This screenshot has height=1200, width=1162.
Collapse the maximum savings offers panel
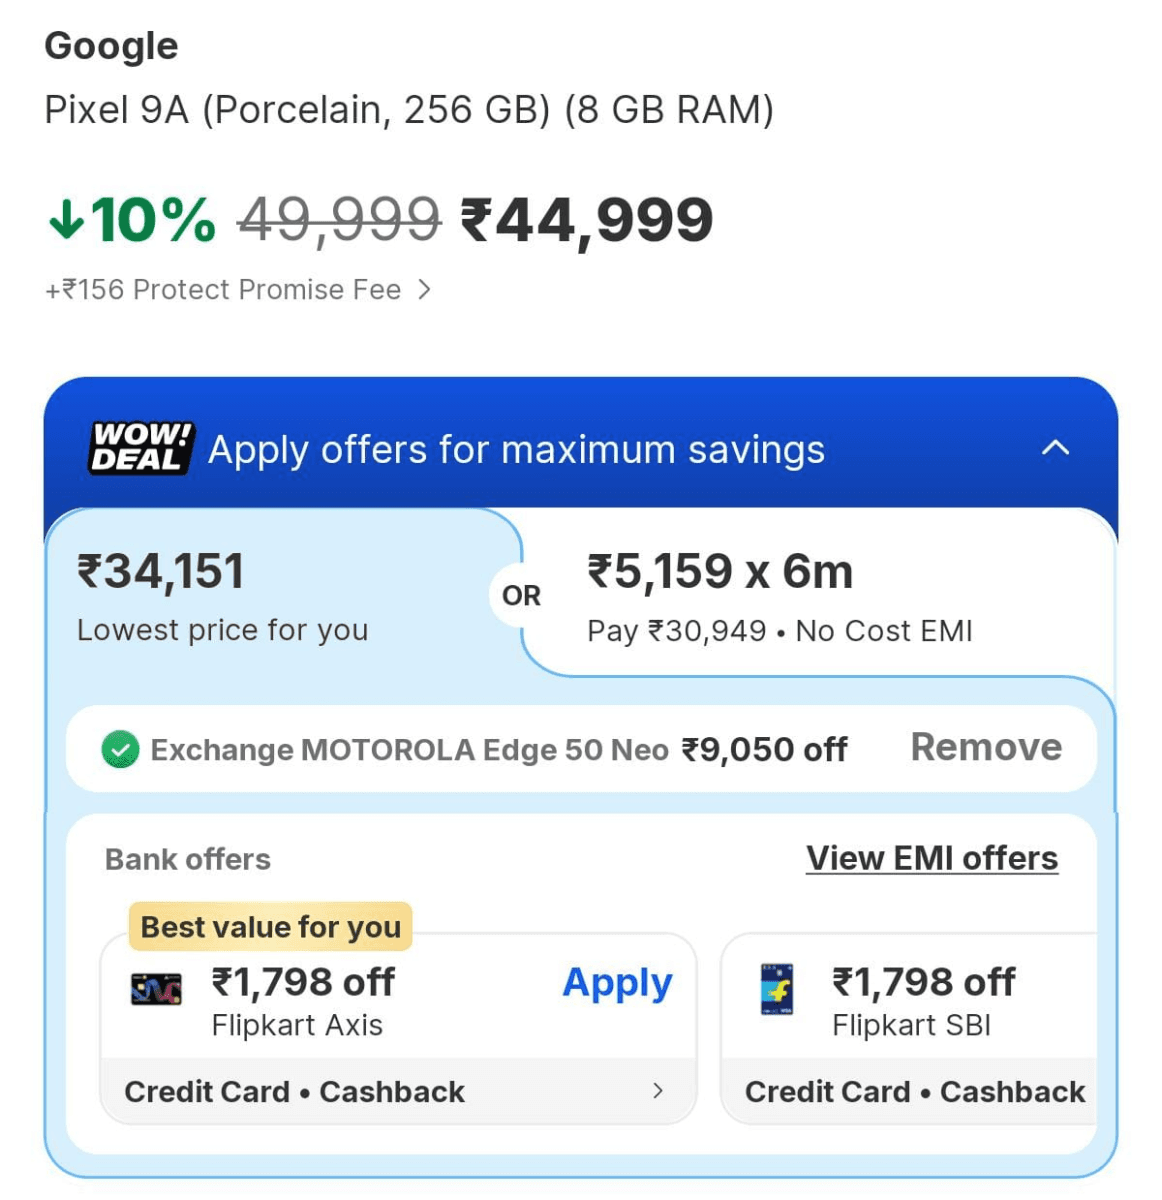[1055, 448]
